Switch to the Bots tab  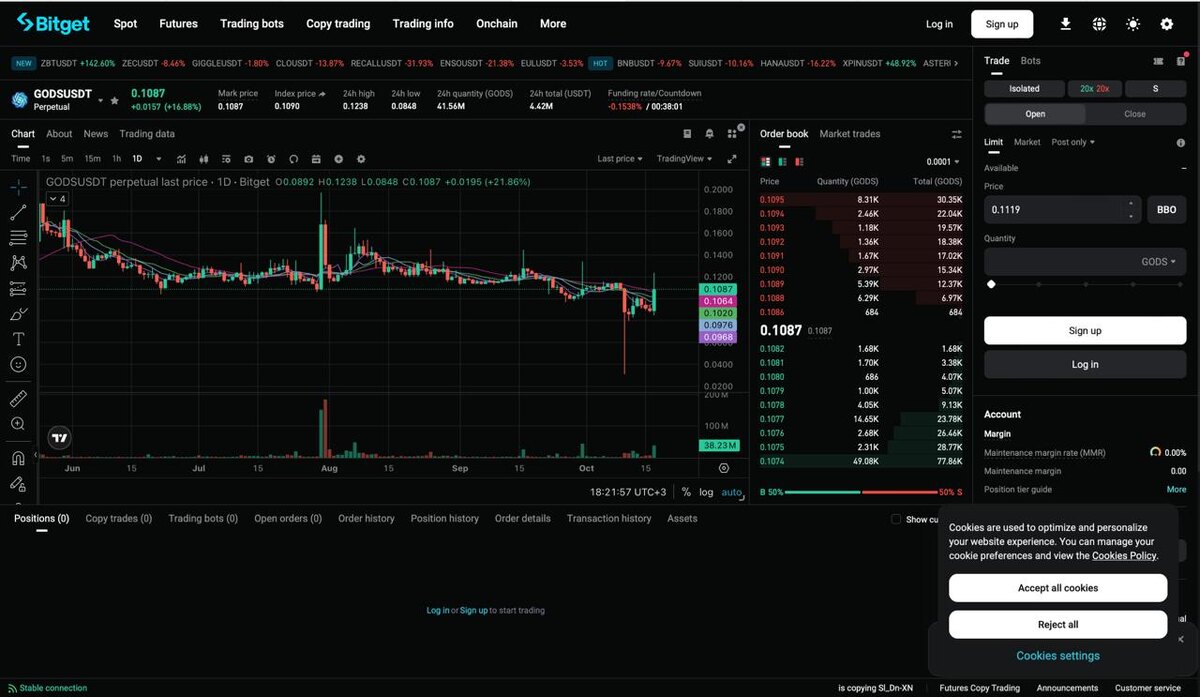click(1030, 61)
